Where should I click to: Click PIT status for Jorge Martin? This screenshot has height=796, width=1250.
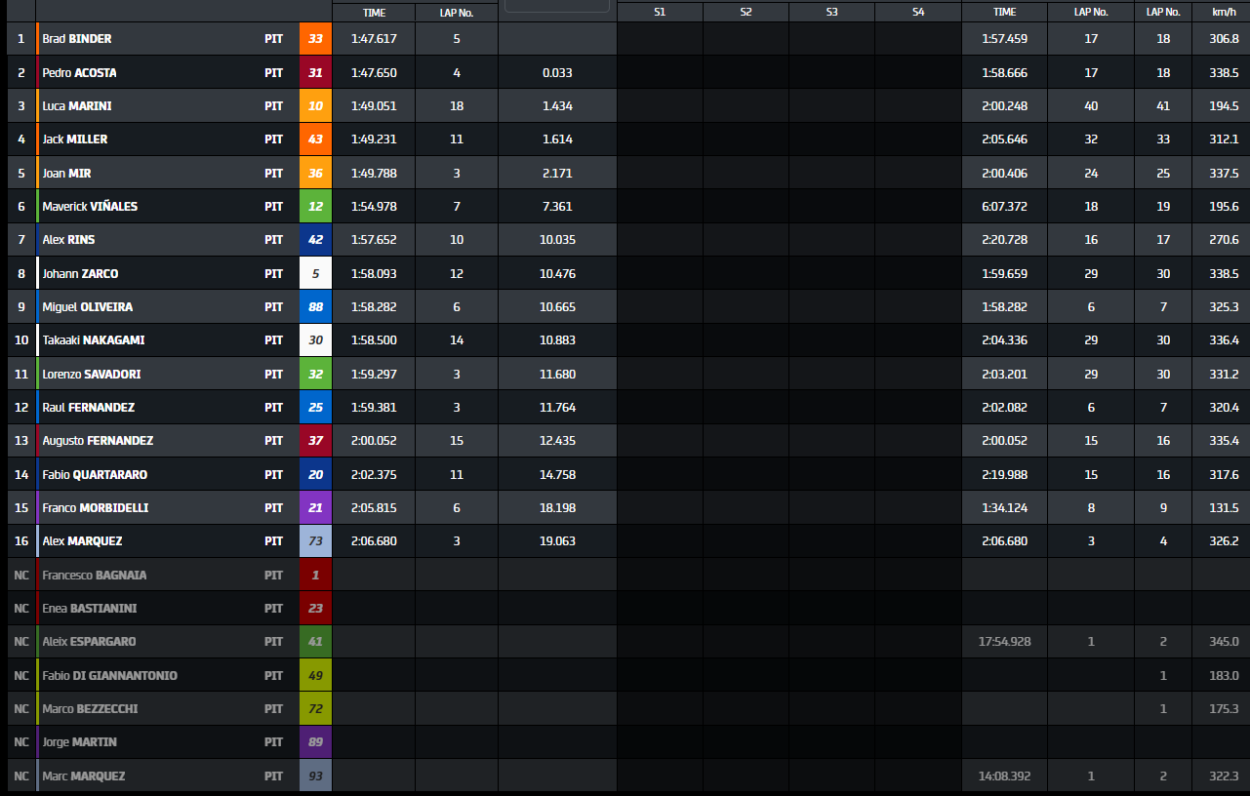pos(273,742)
